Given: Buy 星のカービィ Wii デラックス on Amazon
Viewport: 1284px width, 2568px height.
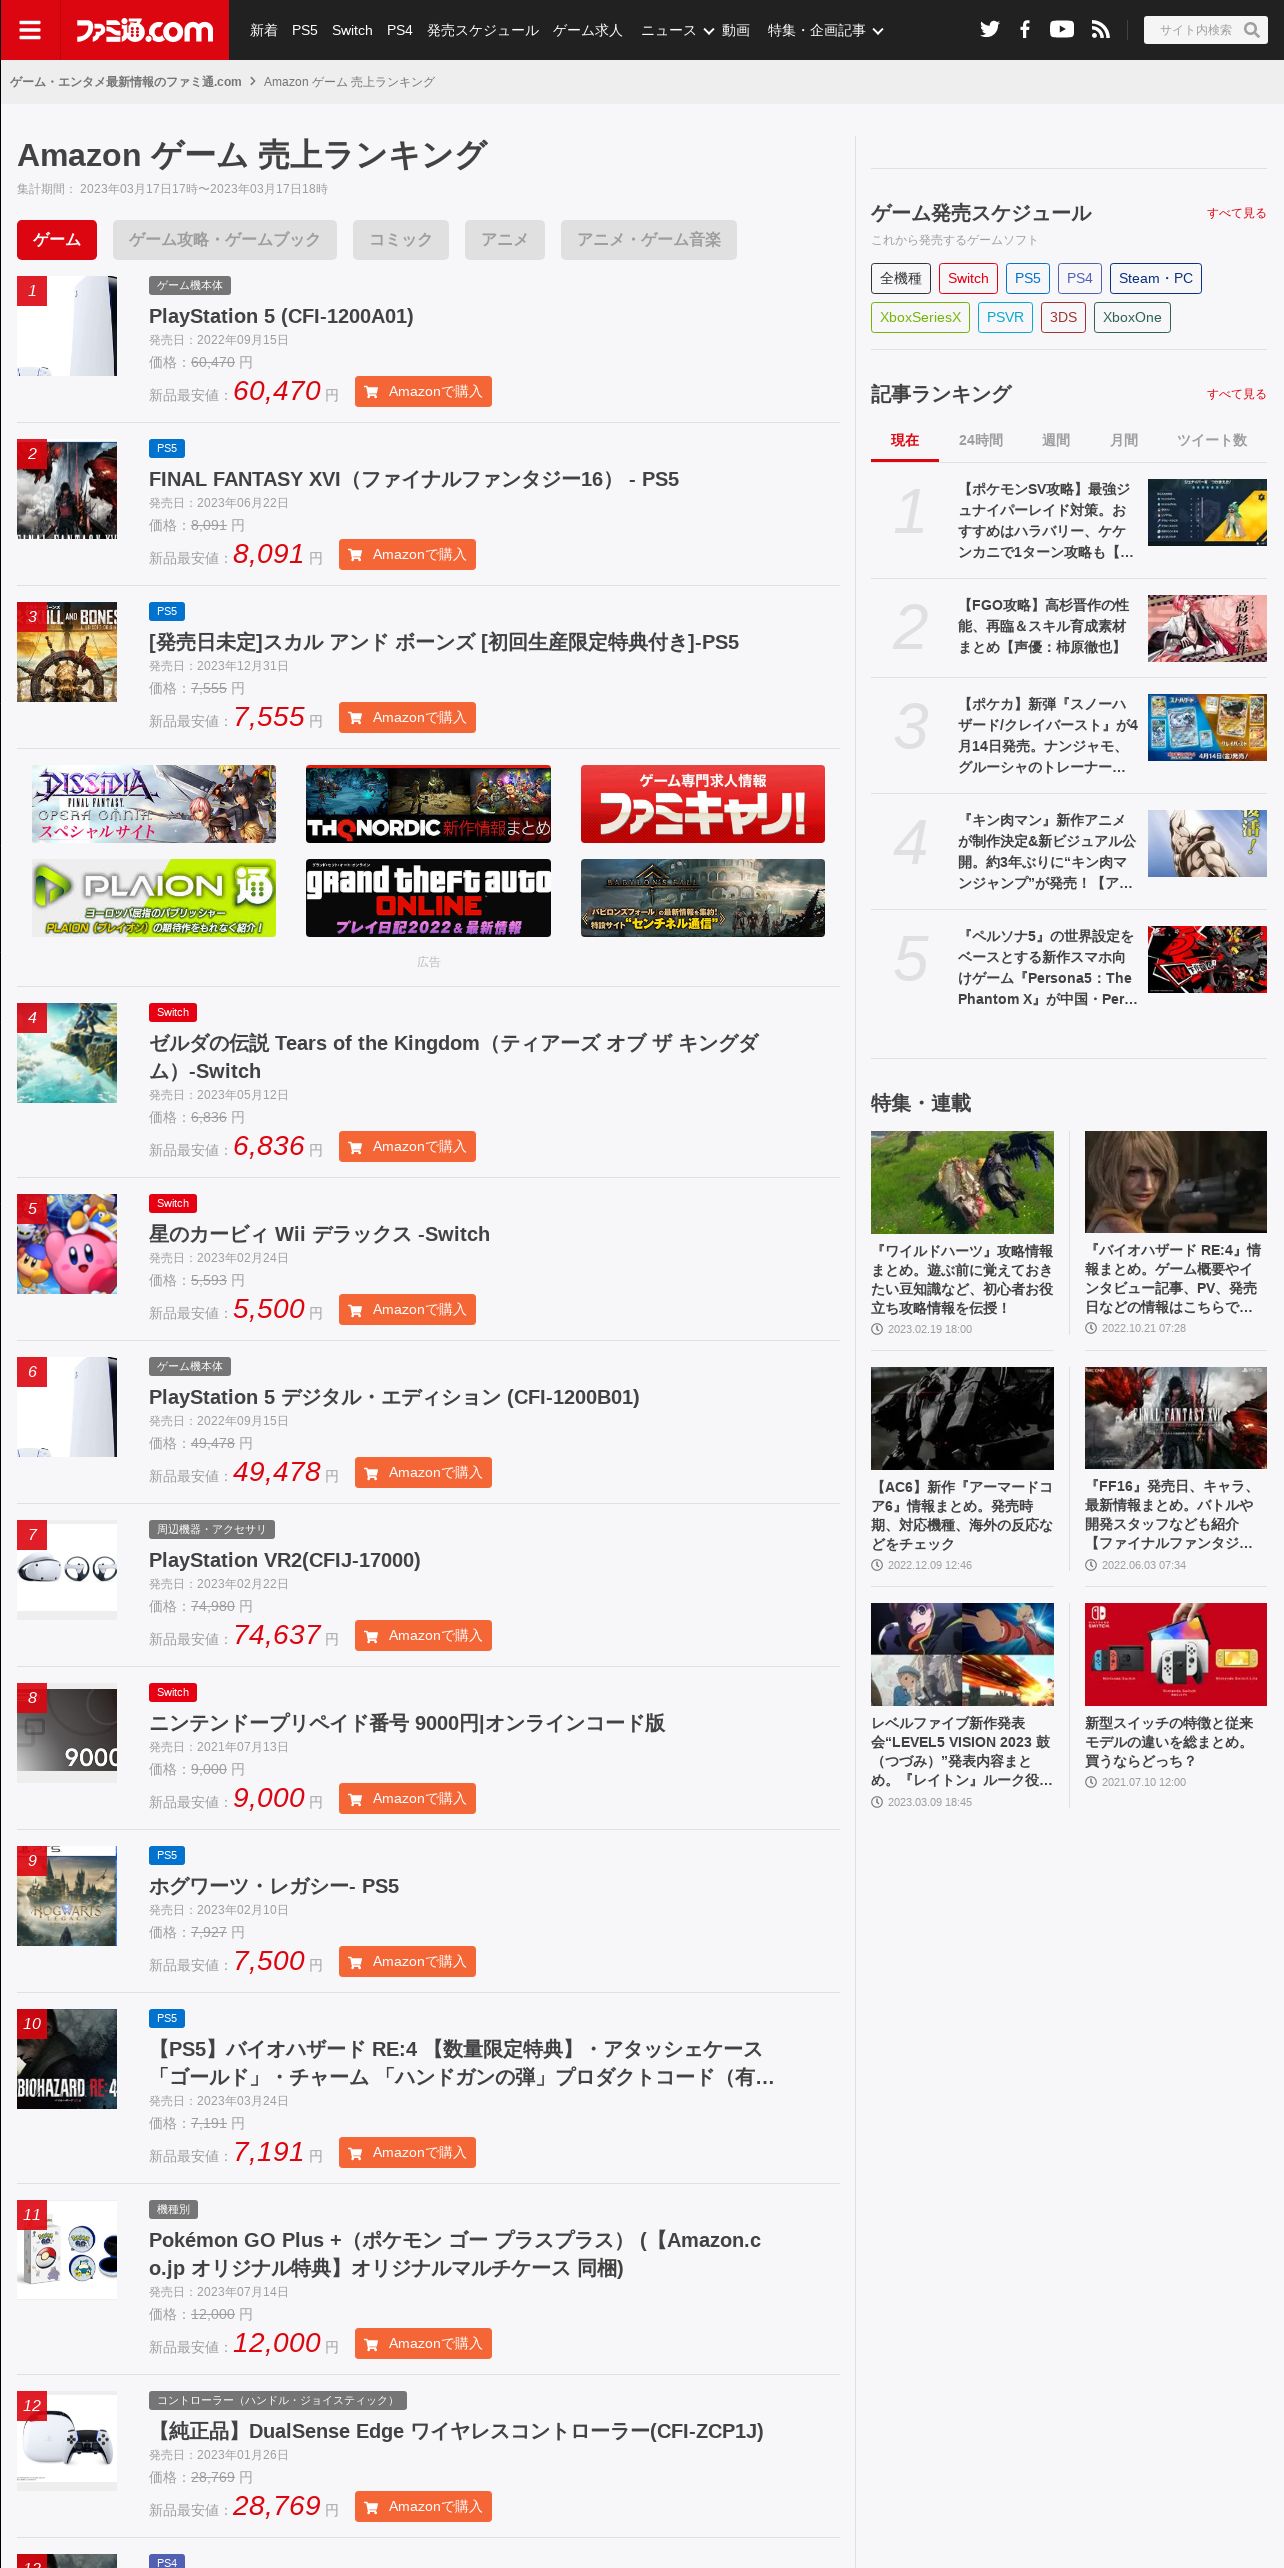Looking at the screenshot, I should coord(407,1310).
